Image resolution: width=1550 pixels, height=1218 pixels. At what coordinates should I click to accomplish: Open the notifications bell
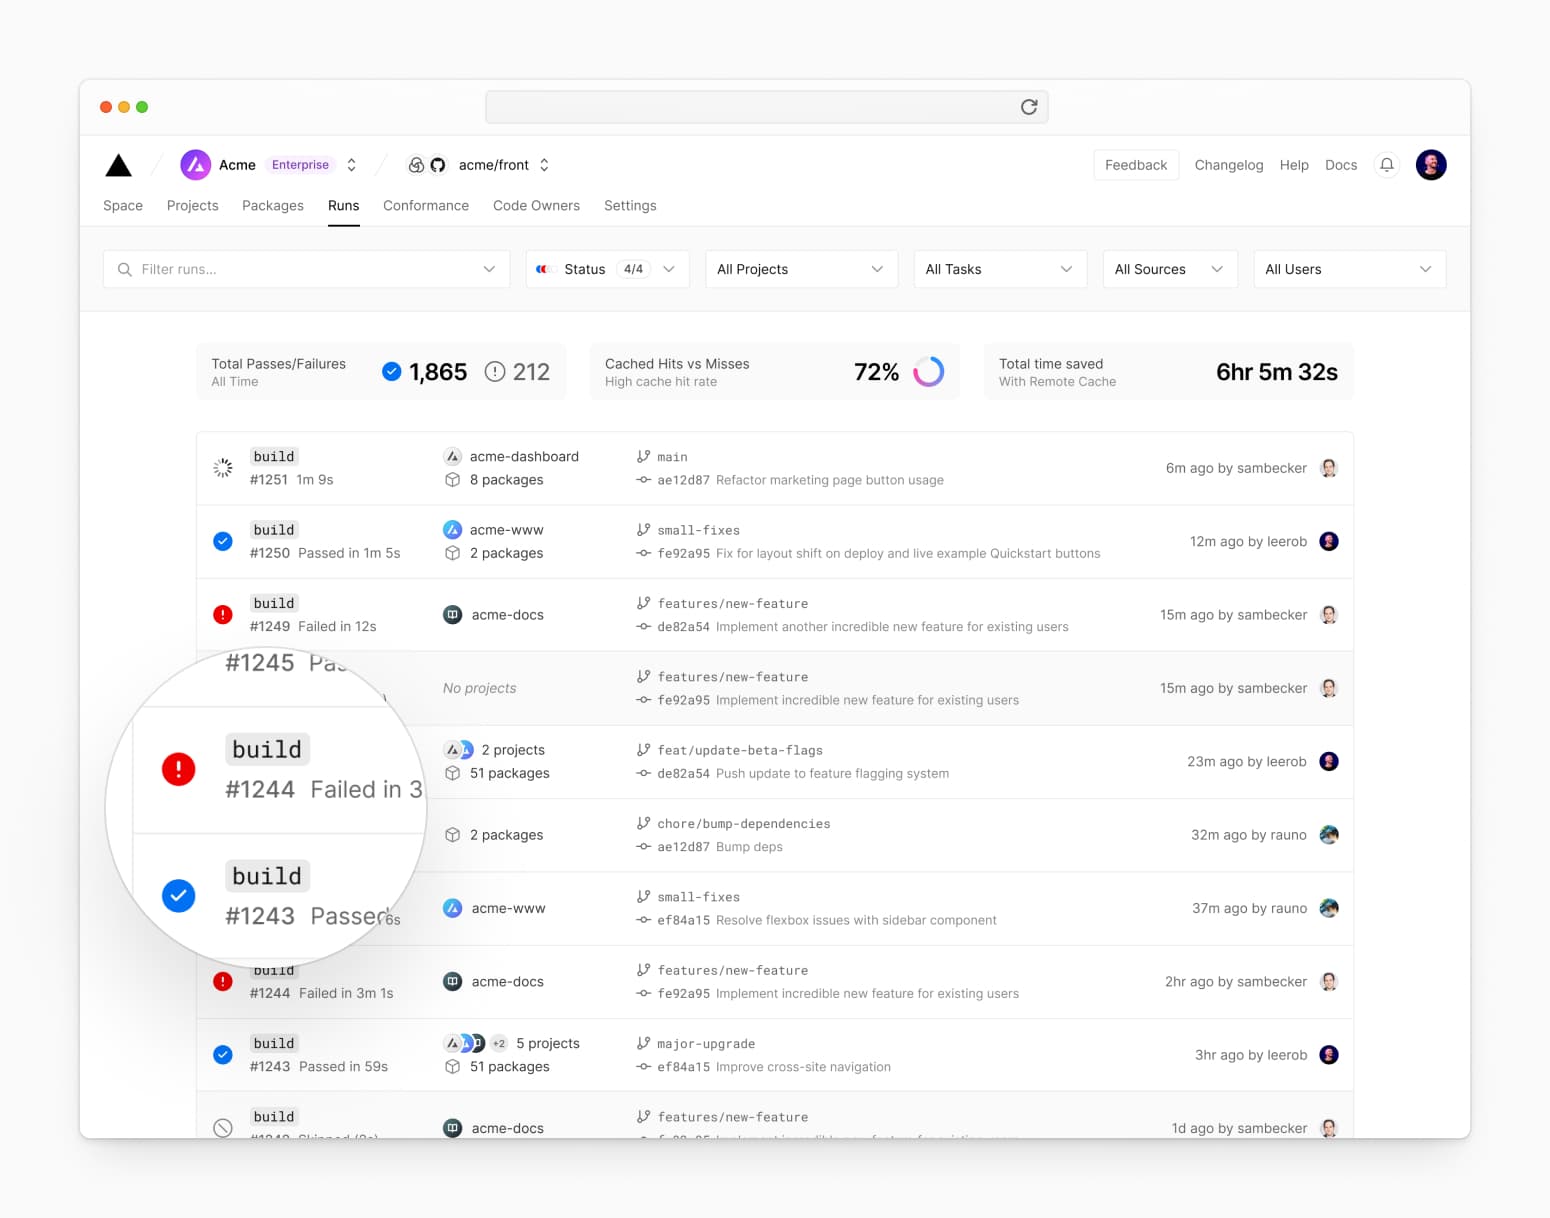coord(1386,165)
